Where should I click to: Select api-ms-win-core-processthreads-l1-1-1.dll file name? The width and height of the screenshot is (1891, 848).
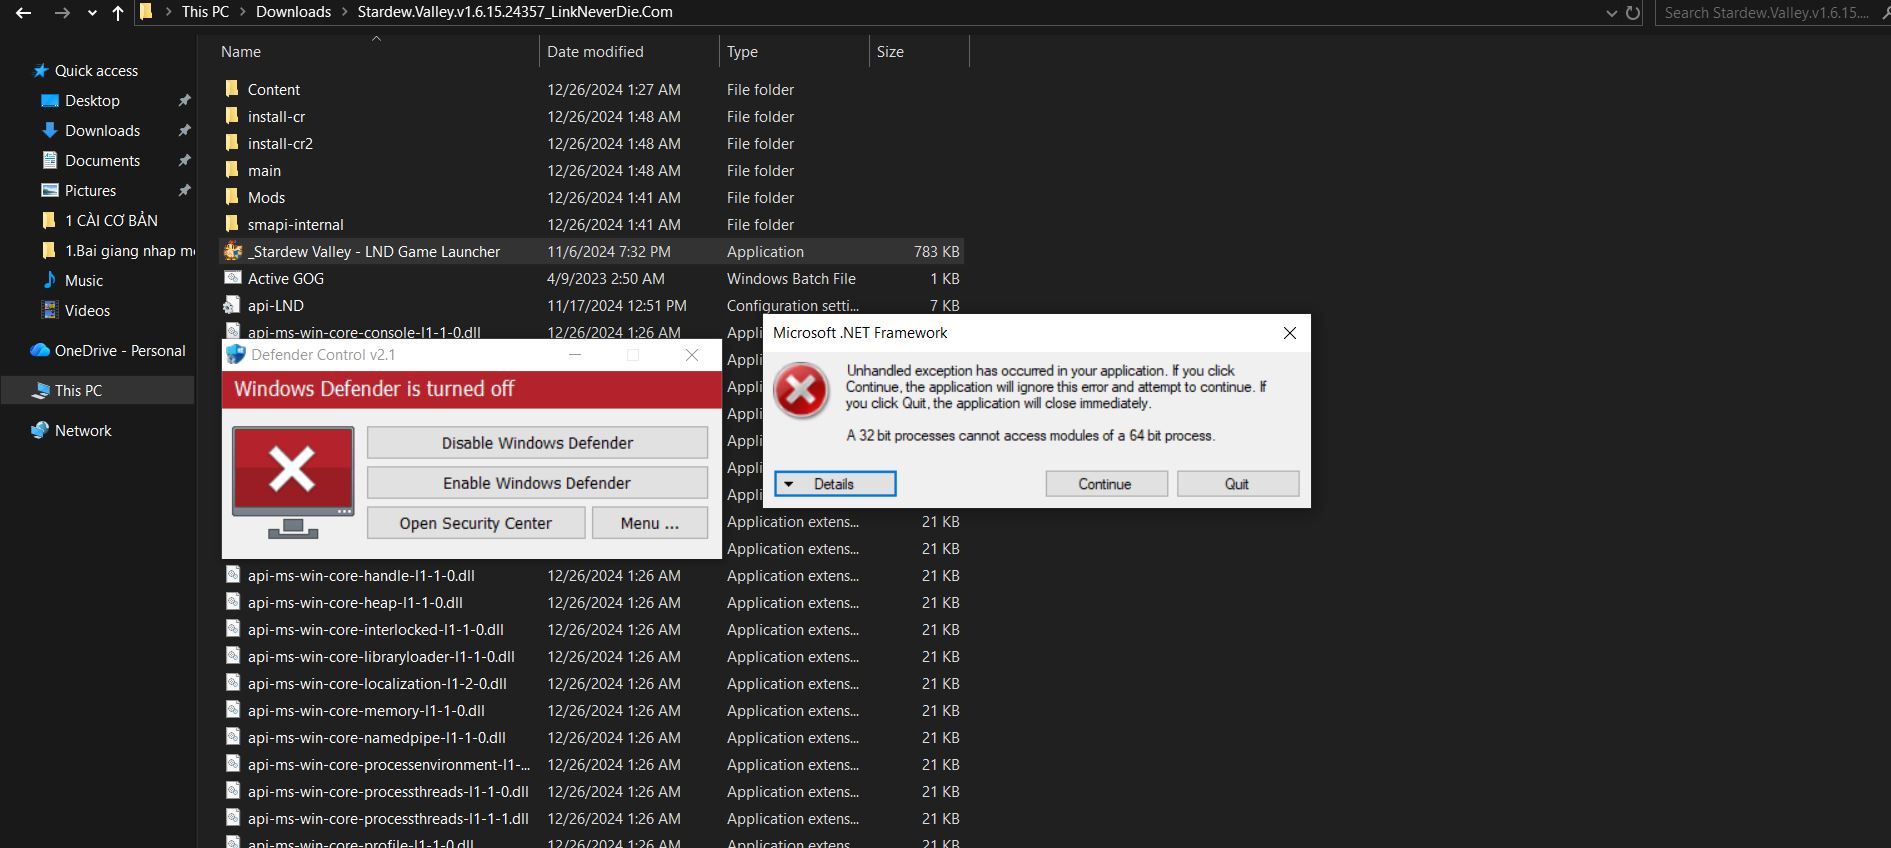pyautogui.click(x=388, y=819)
